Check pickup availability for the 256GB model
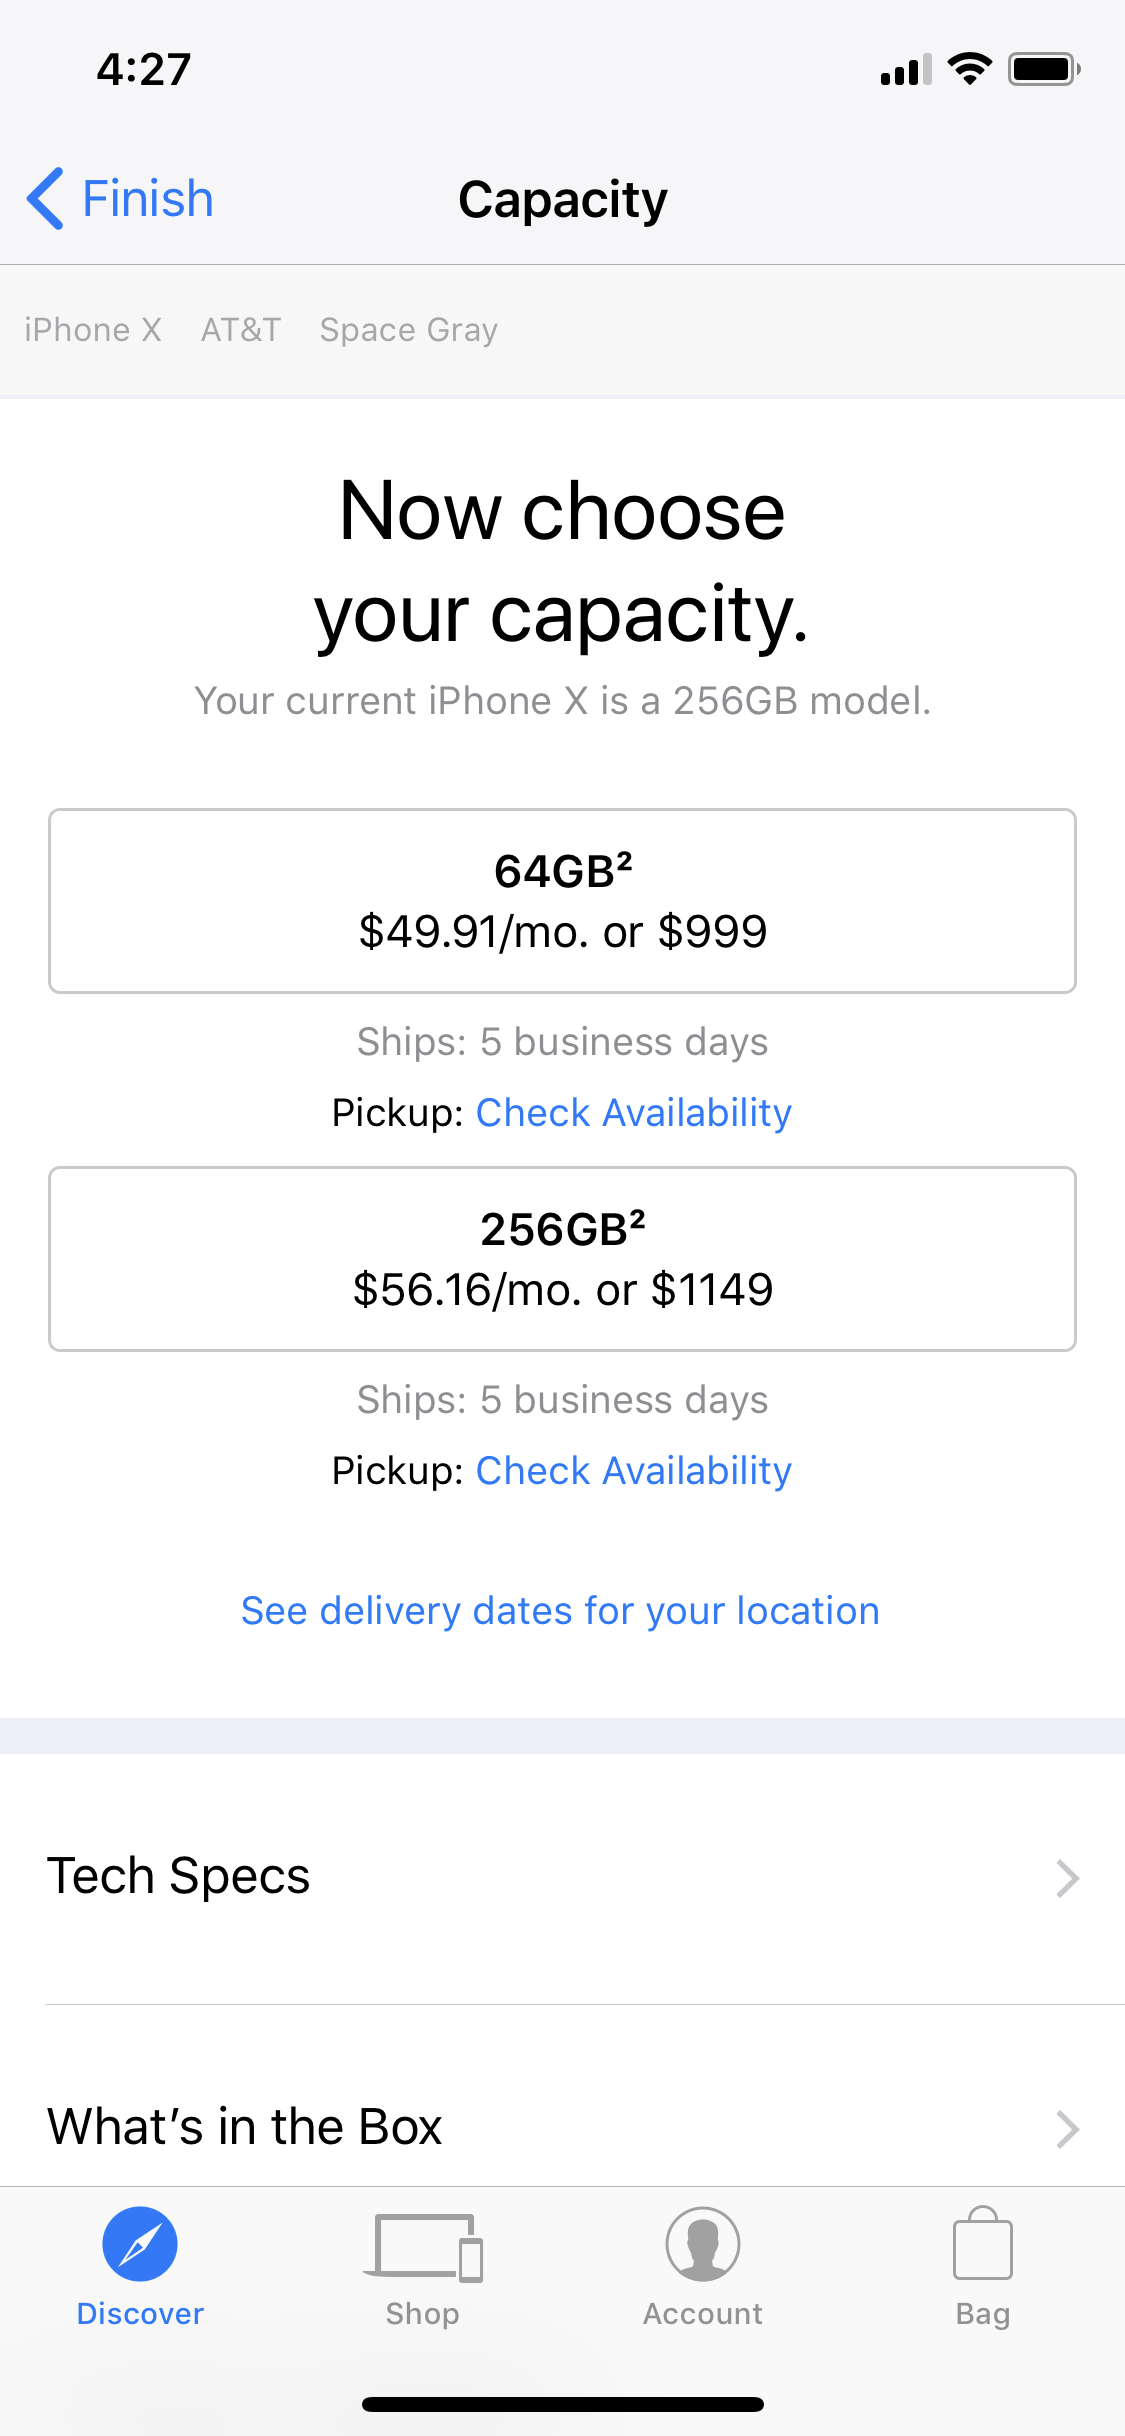Viewport: 1125px width, 2436px height. click(x=634, y=1471)
